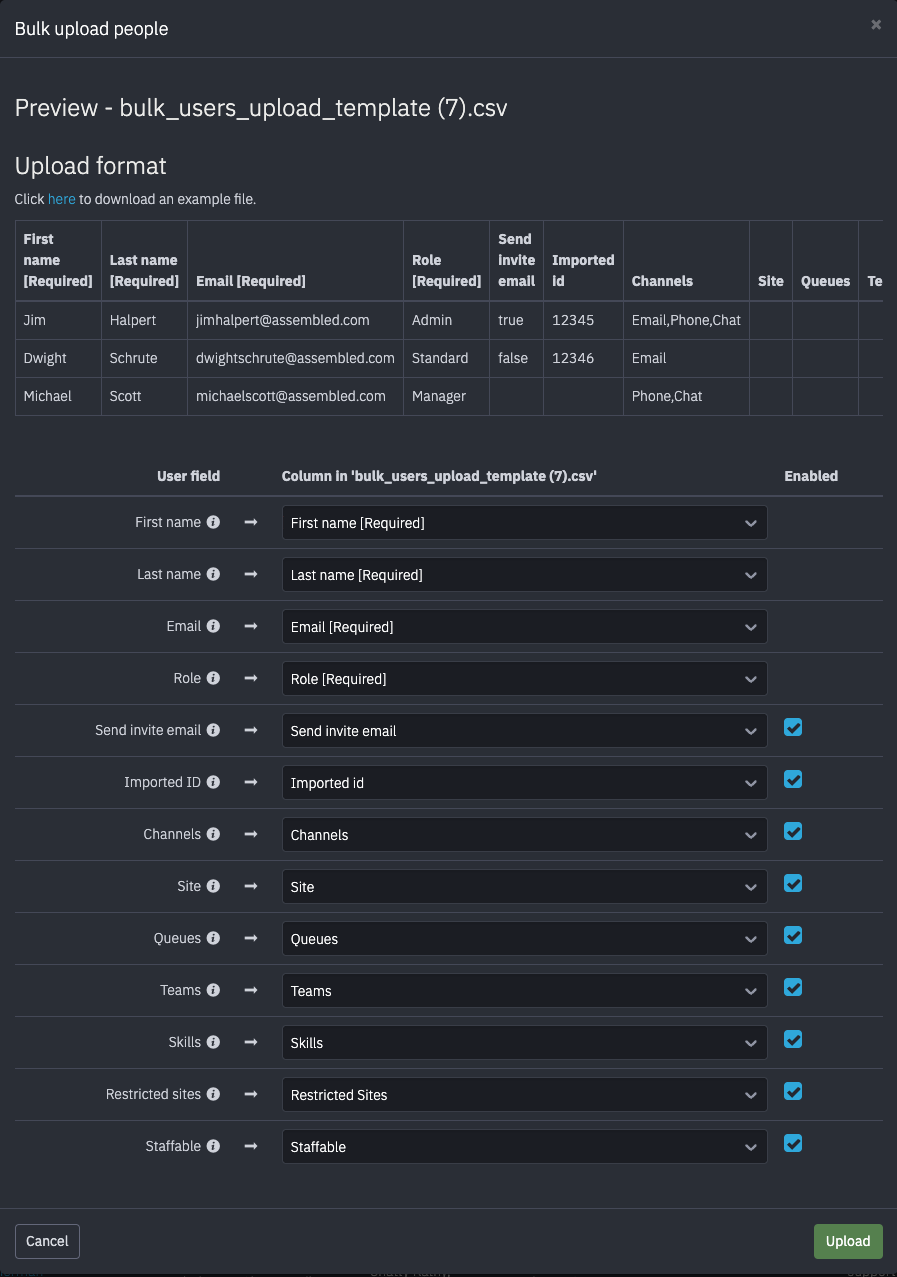The height and width of the screenshot is (1277, 897).
Task: Open info icon for Restricted sites
Action: [213, 1094]
